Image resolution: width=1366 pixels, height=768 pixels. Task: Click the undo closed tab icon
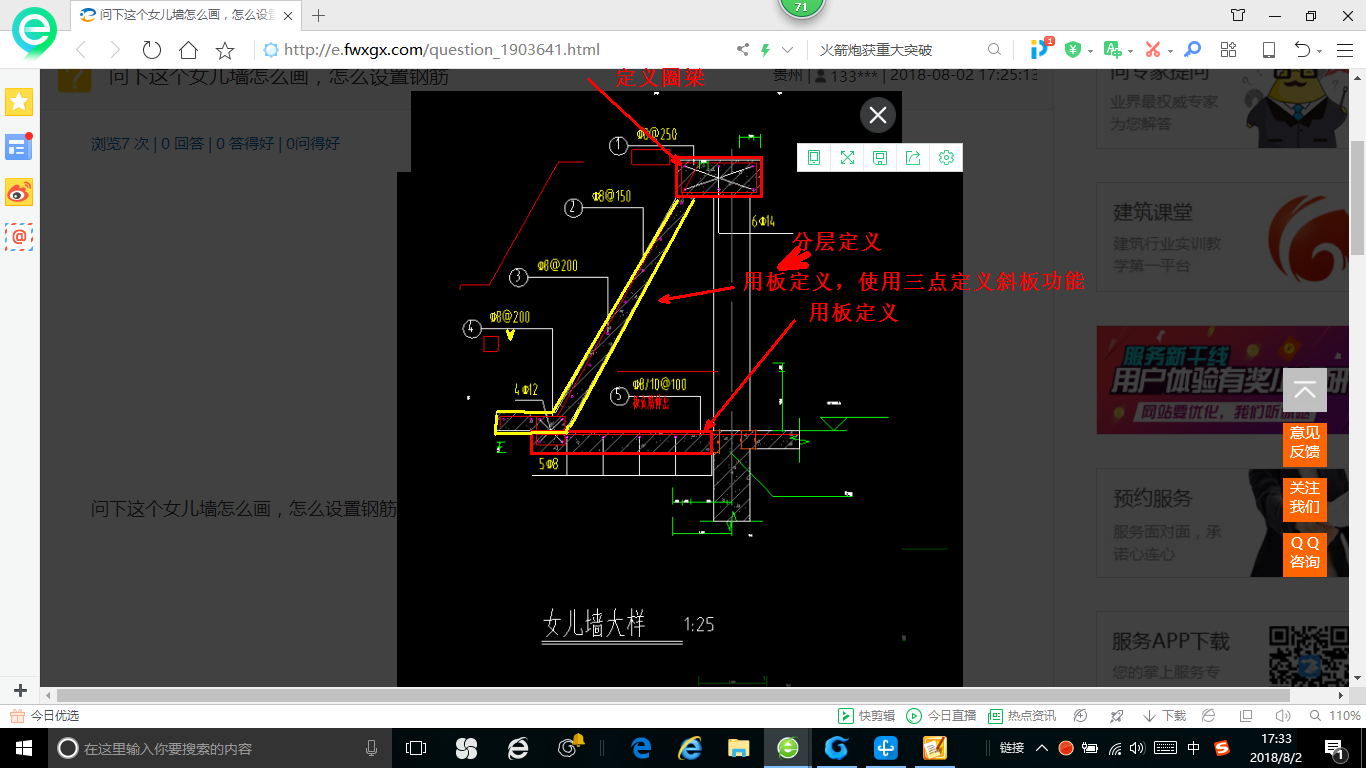click(x=1302, y=50)
